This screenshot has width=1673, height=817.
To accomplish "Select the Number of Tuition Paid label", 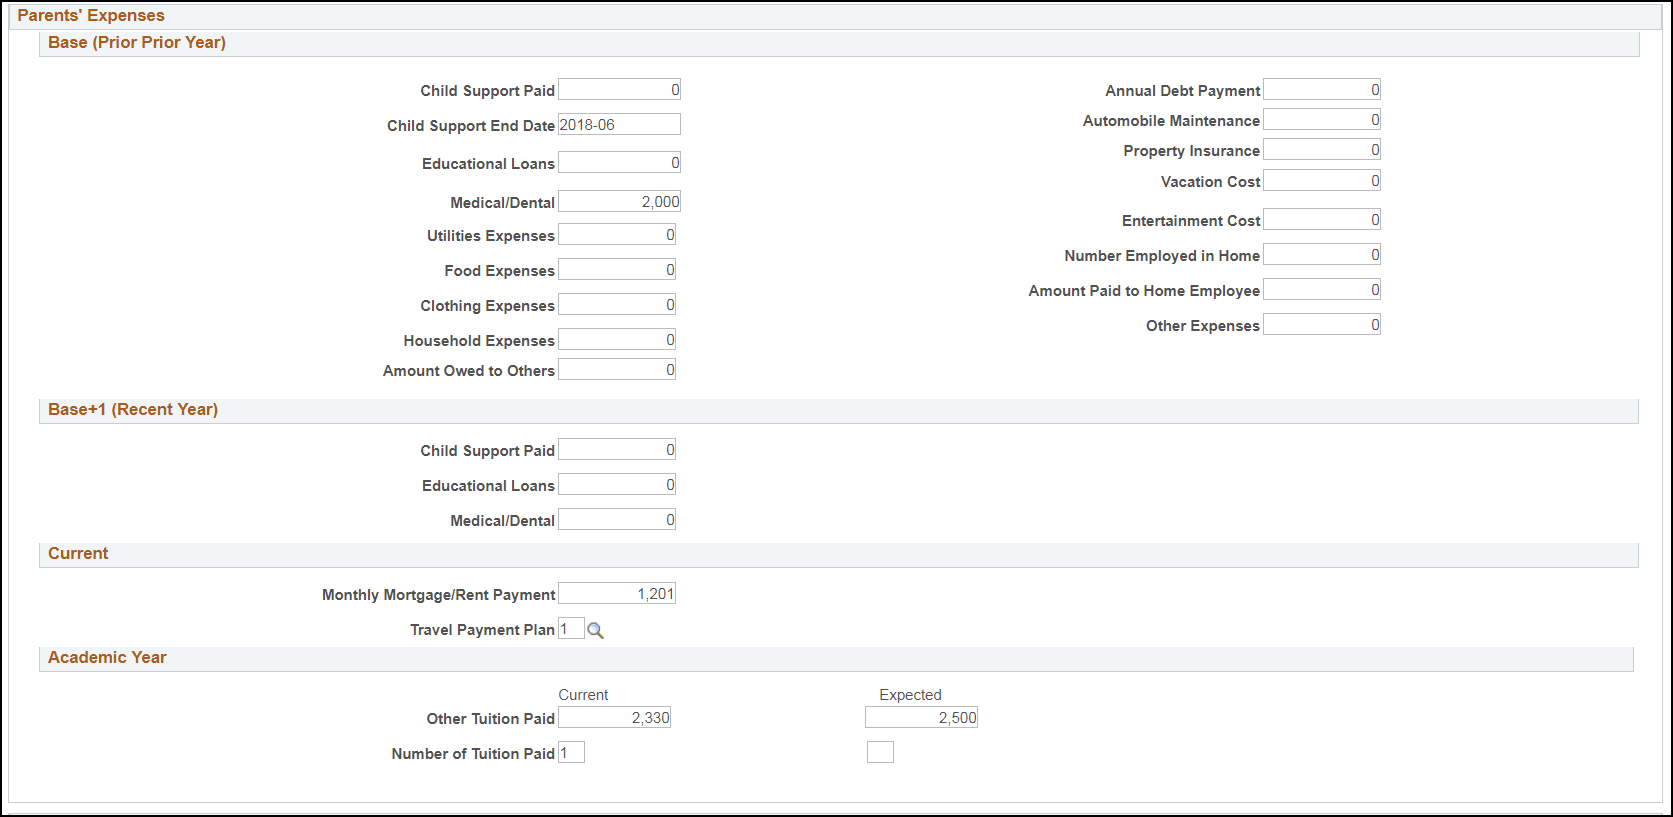I will [473, 754].
